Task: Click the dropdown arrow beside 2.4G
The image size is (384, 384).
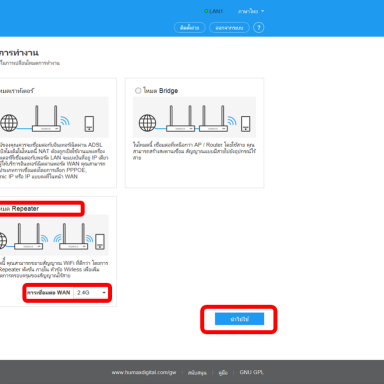Action: click(x=104, y=293)
